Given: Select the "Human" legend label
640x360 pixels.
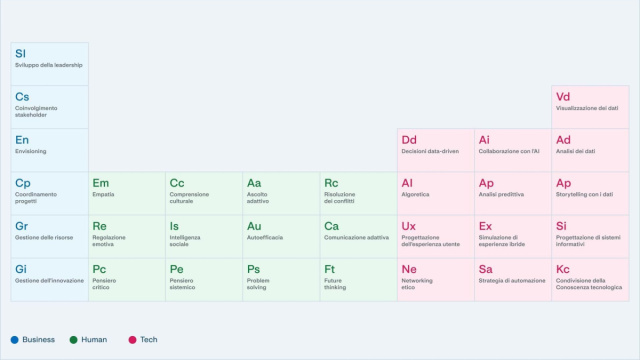Looking at the screenshot, I should [94, 340].
